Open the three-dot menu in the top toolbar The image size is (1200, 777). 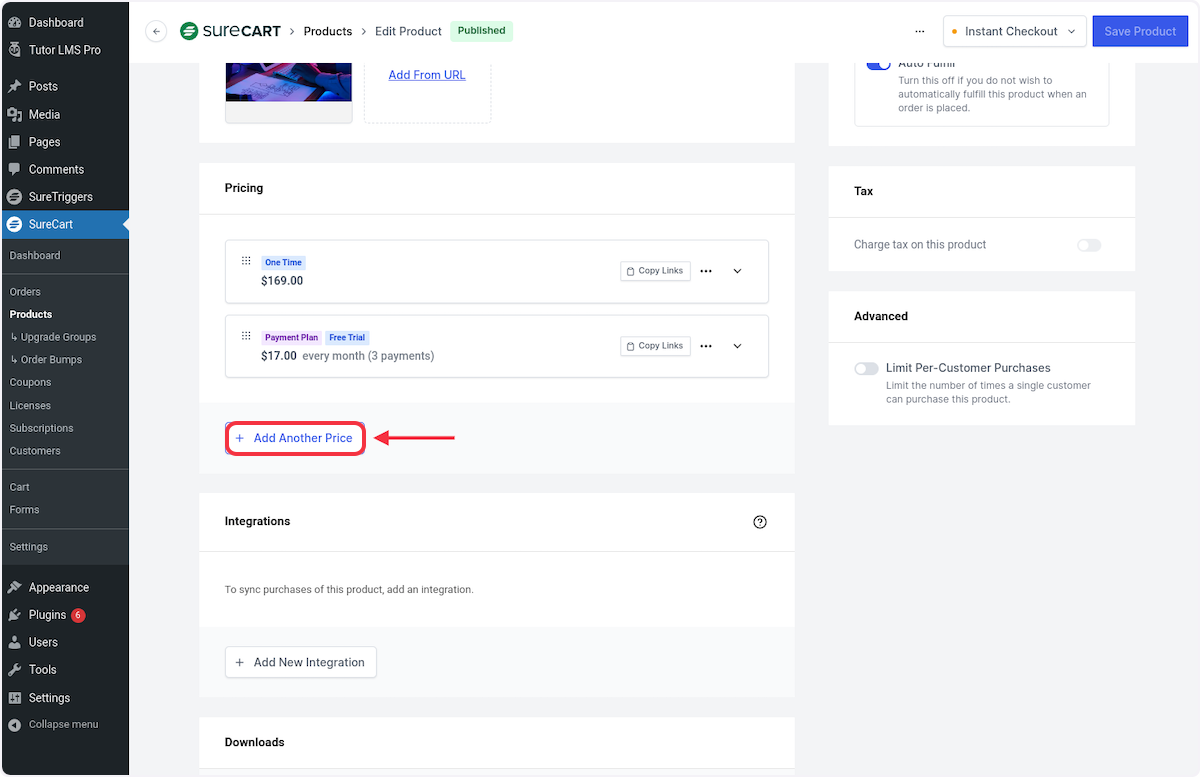pos(919,31)
